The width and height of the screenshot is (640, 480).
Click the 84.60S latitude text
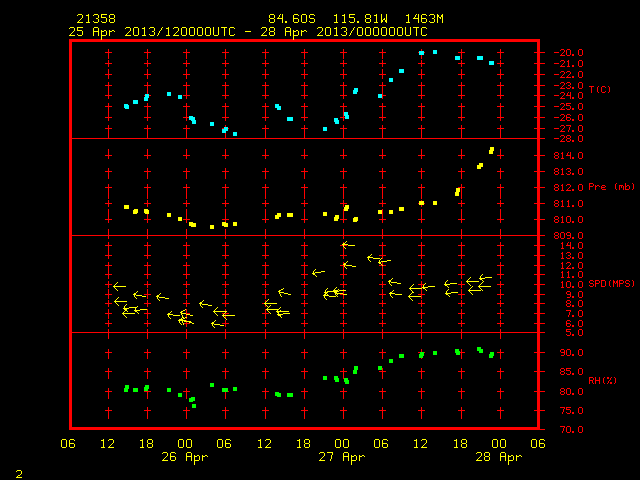(292, 19)
